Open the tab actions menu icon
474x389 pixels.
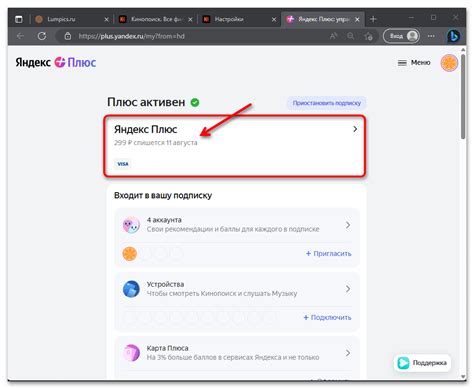(x=19, y=19)
